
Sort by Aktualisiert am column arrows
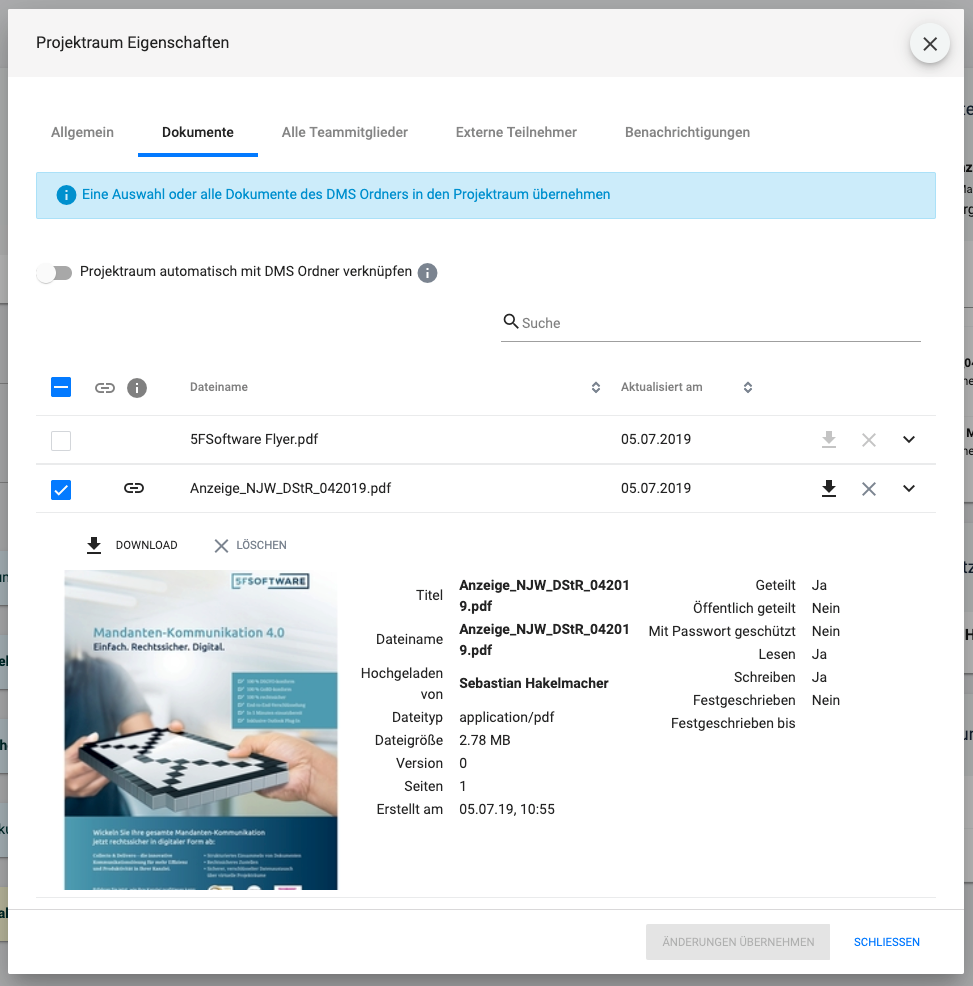(x=748, y=387)
